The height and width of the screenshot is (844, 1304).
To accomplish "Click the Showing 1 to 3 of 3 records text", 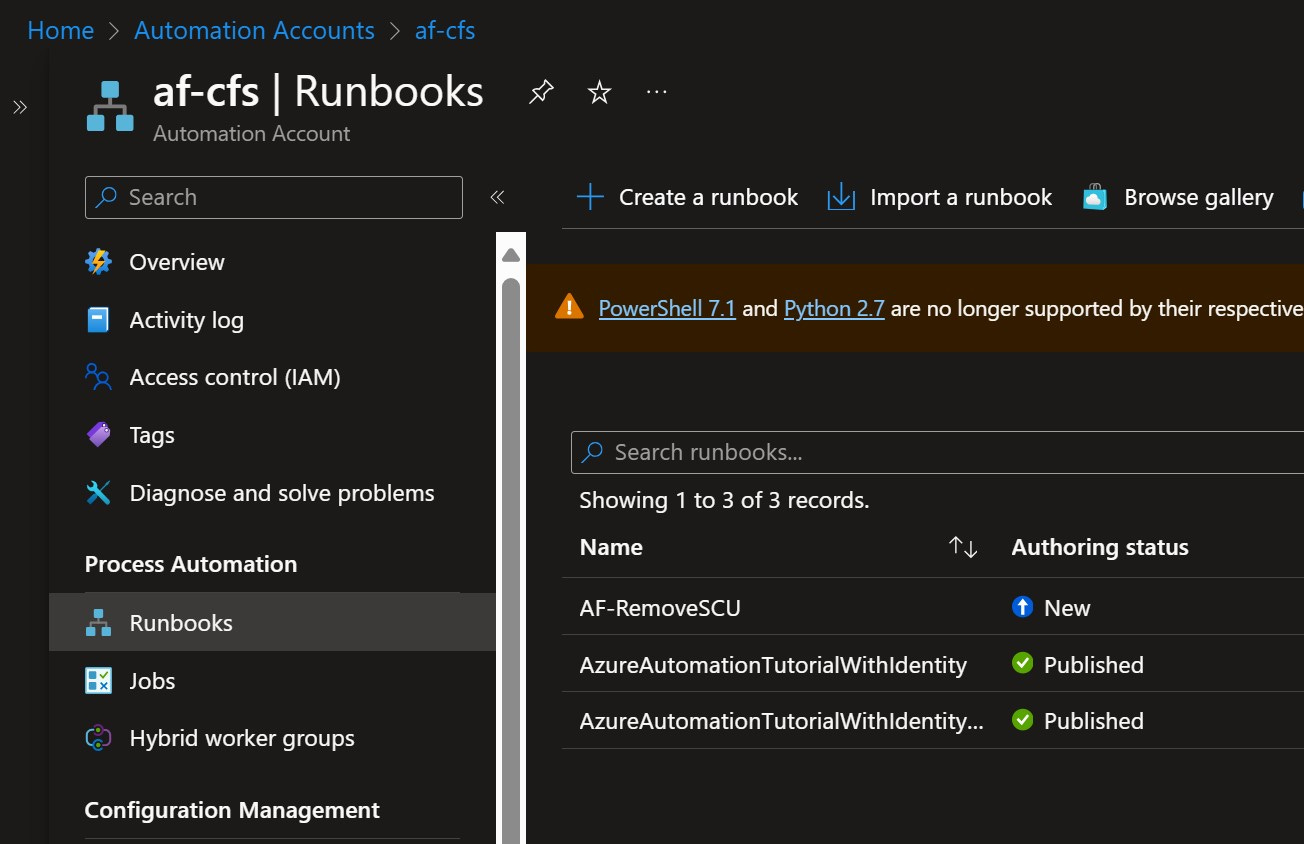I will point(724,500).
